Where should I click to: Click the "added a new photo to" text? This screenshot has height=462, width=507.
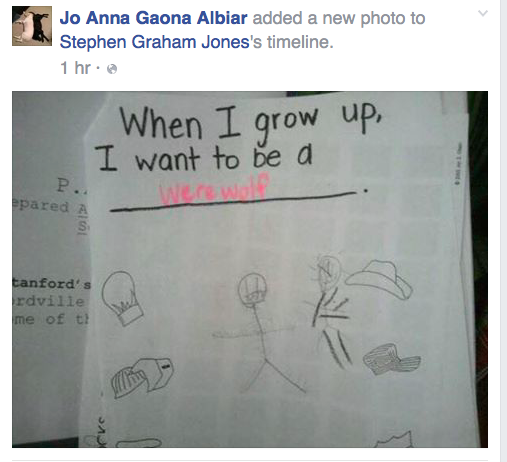tap(339, 18)
